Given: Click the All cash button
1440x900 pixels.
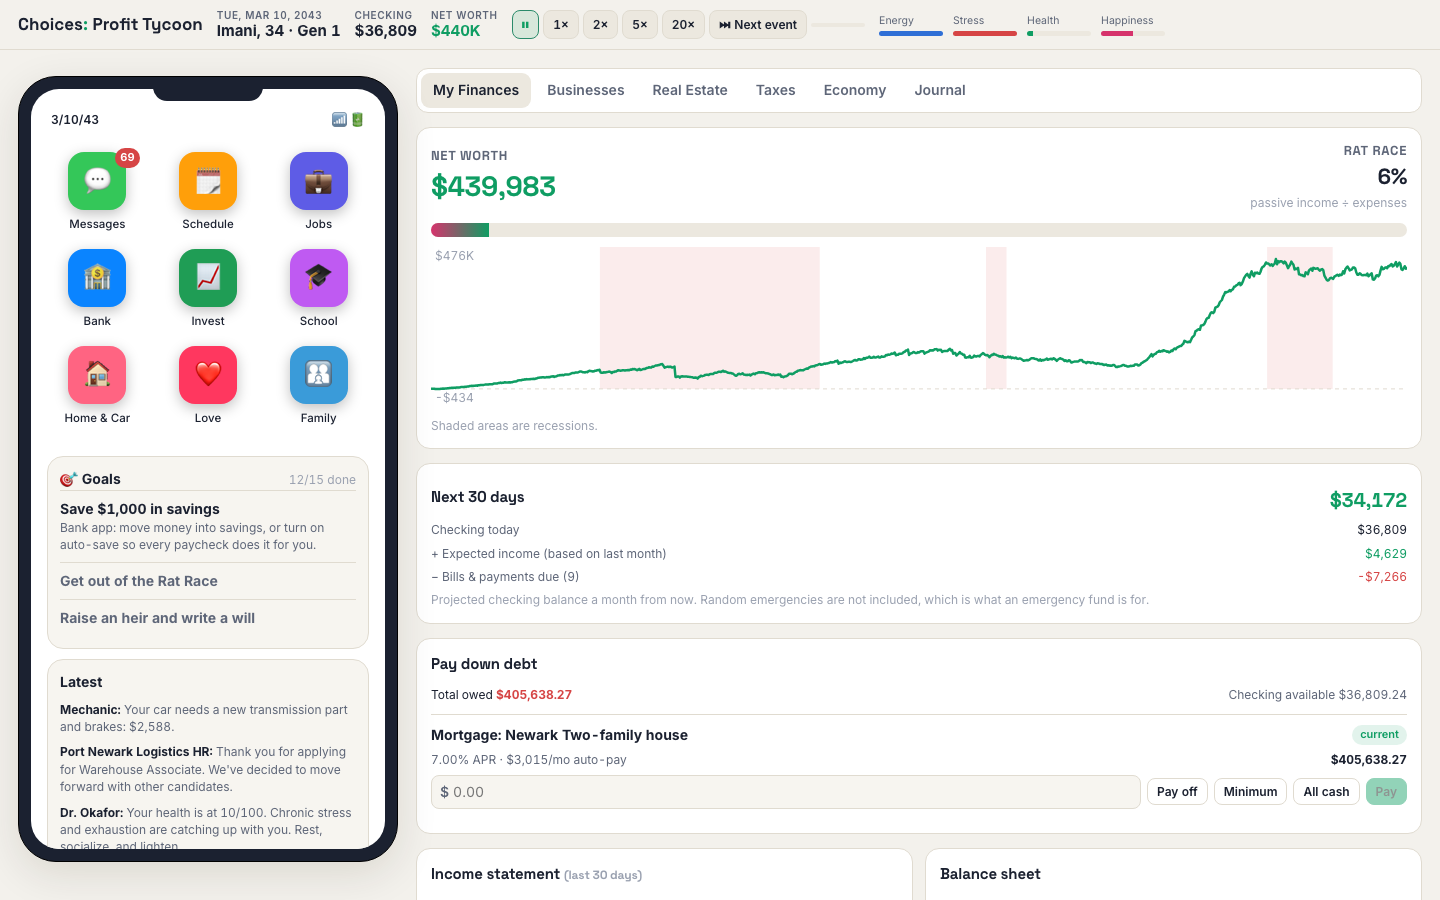Looking at the screenshot, I should tap(1326, 792).
